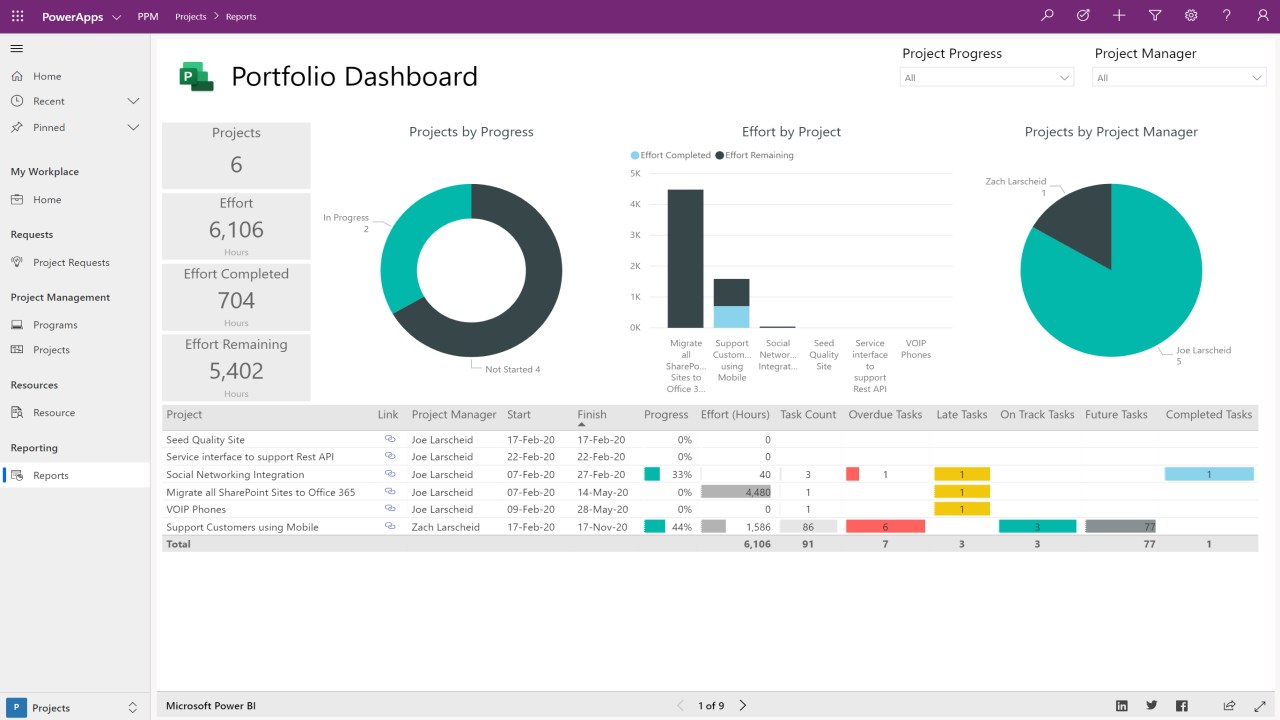Click Effort Completed legend swatch
The width and height of the screenshot is (1280, 720).
(x=634, y=155)
